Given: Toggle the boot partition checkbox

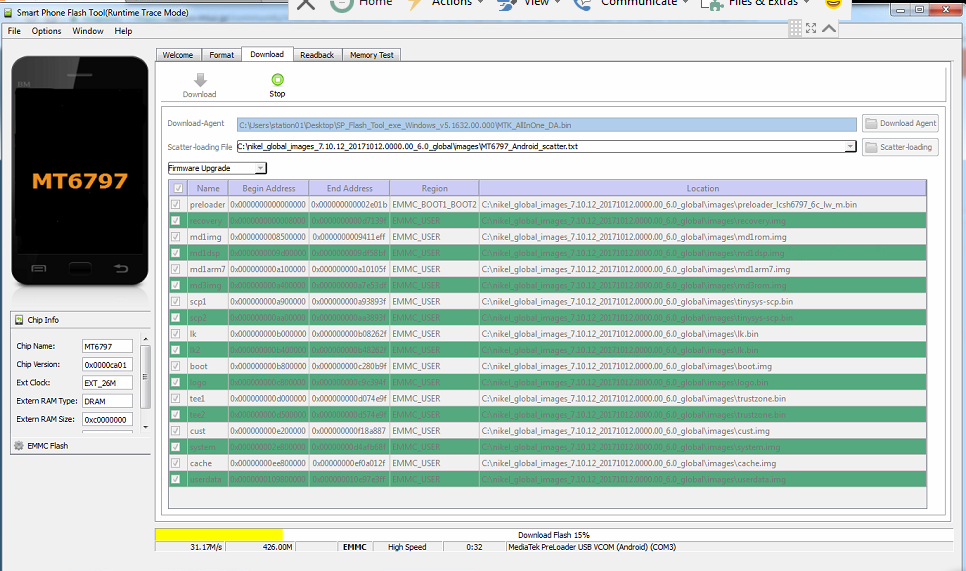Looking at the screenshot, I should click(x=177, y=366).
